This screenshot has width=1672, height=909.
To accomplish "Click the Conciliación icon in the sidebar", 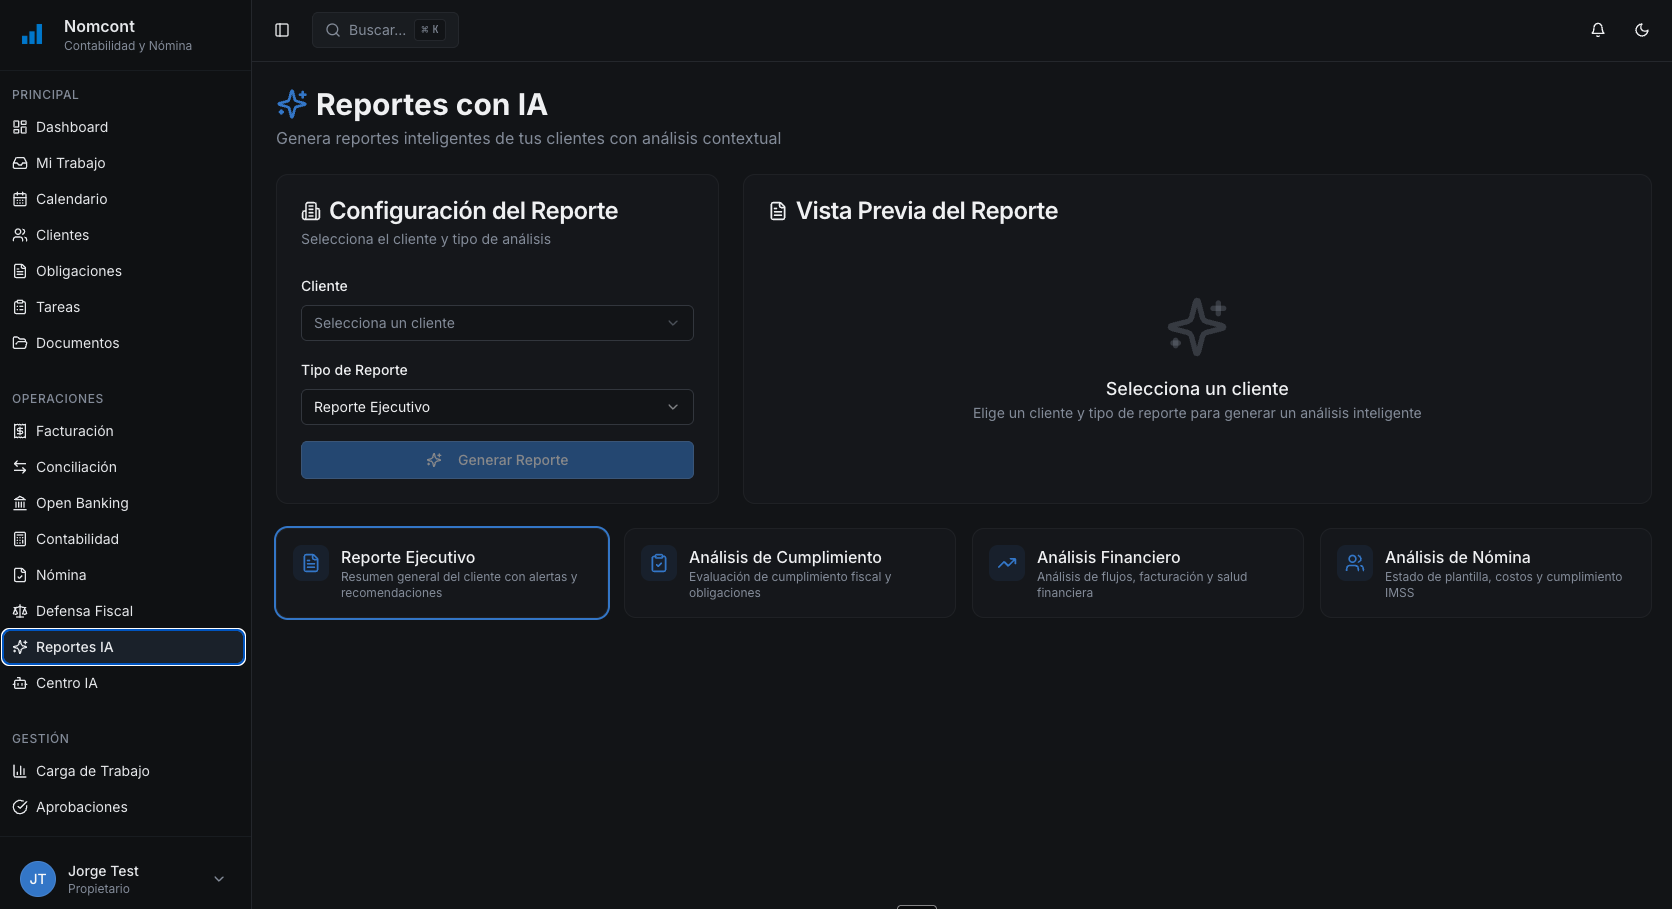I will pos(20,467).
